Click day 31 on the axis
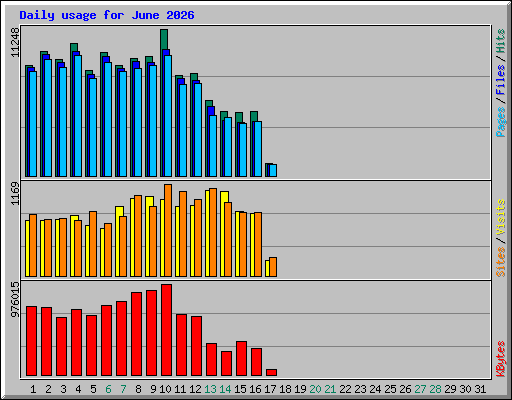This screenshot has width=512, height=400. click(x=480, y=389)
